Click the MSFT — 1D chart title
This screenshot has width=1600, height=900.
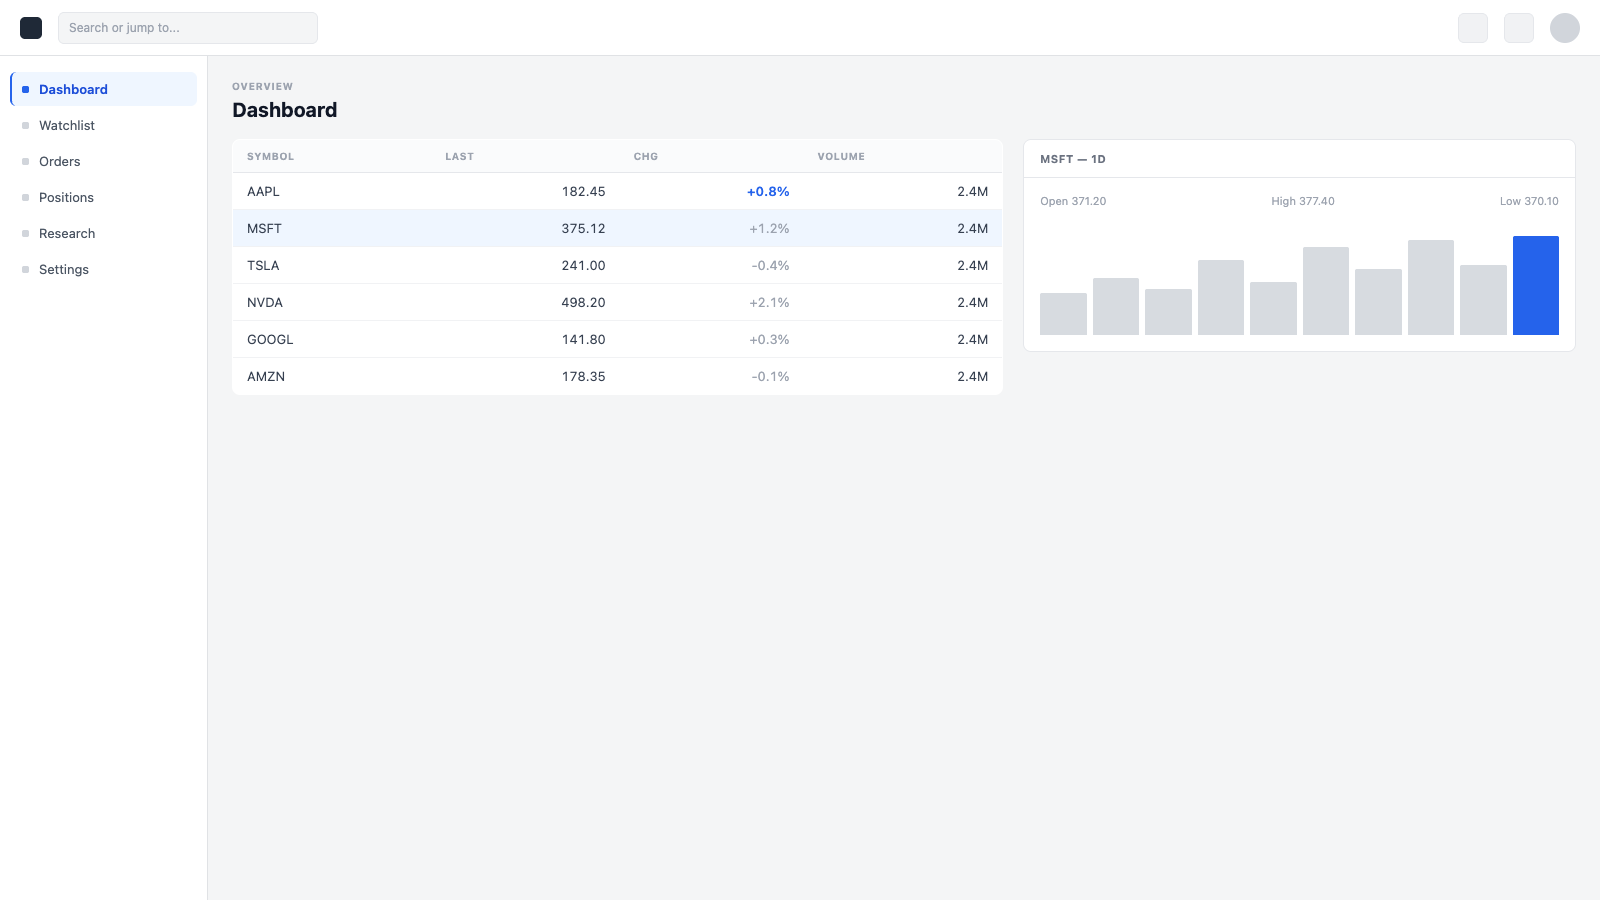pyautogui.click(x=1073, y=159)
